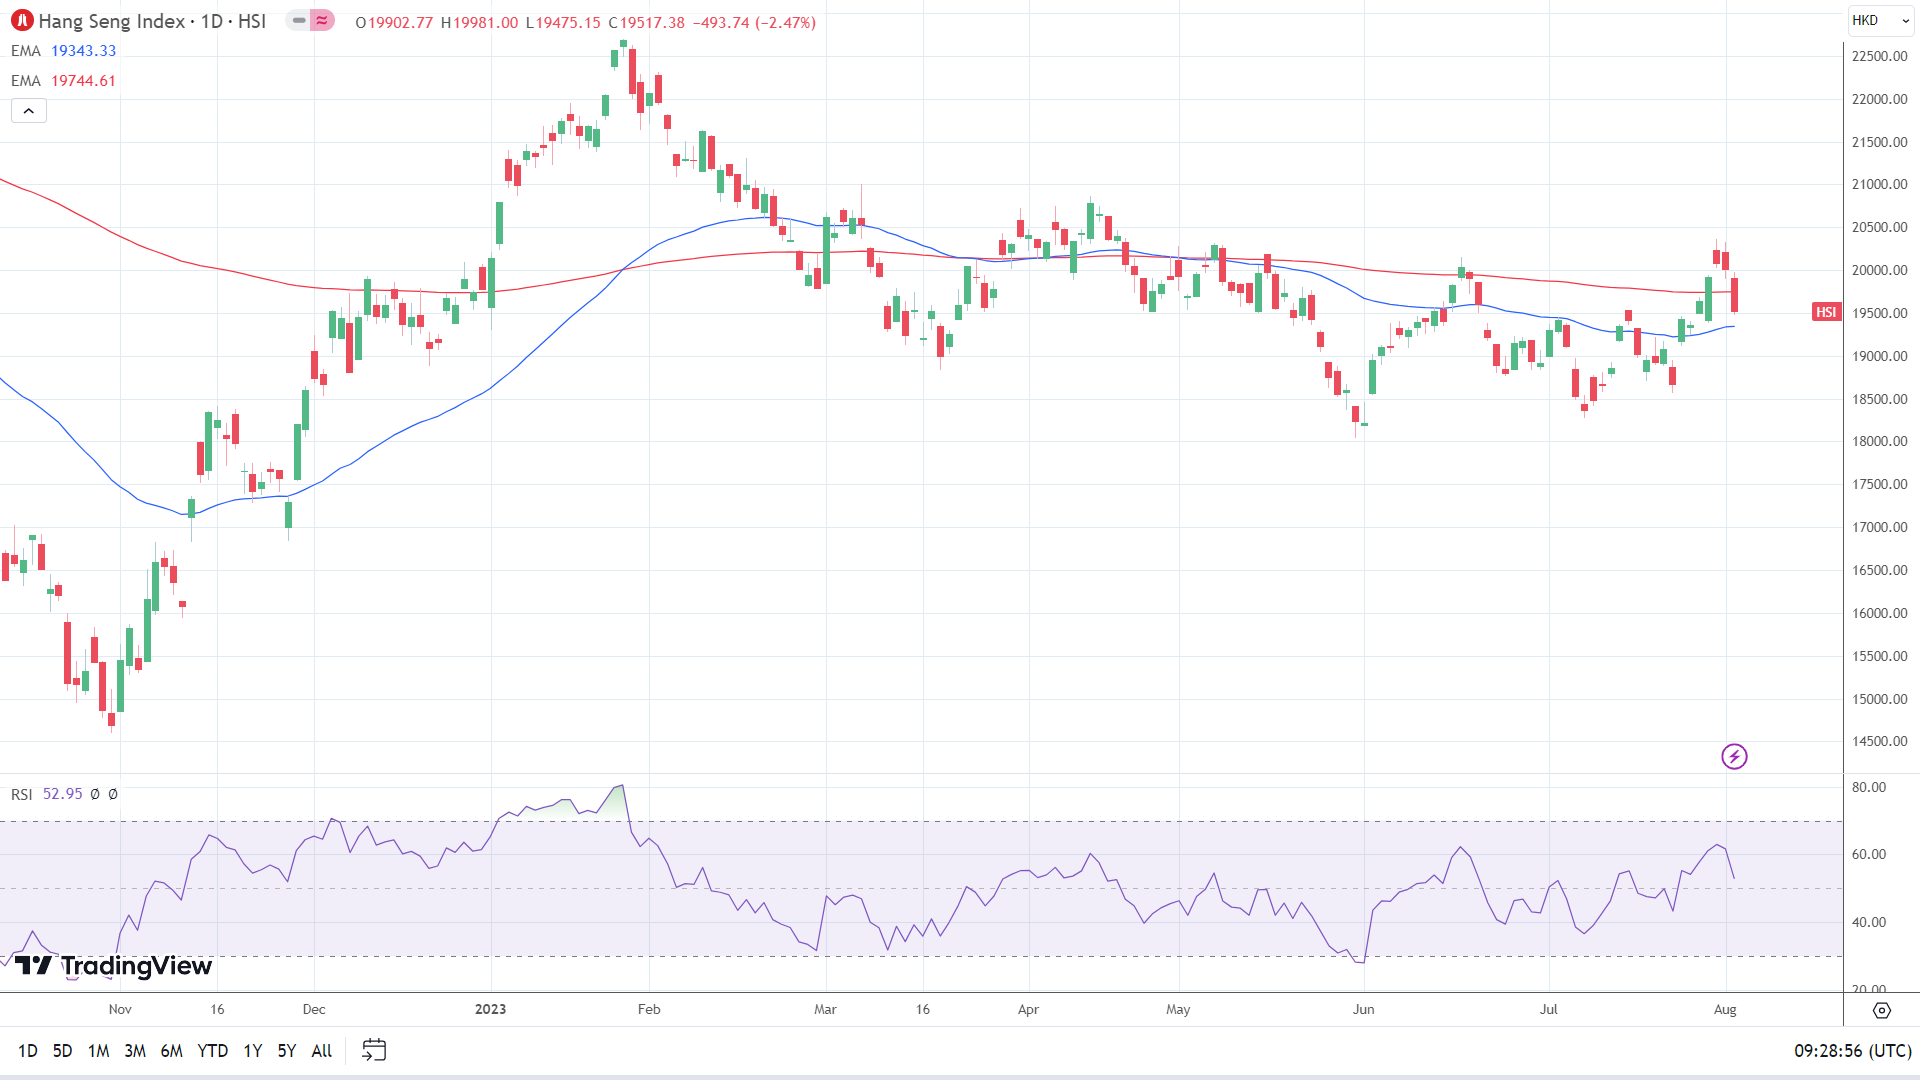Show All data range
The height and width of the screenshot is (1080, 1920).
pos(321,1051)
